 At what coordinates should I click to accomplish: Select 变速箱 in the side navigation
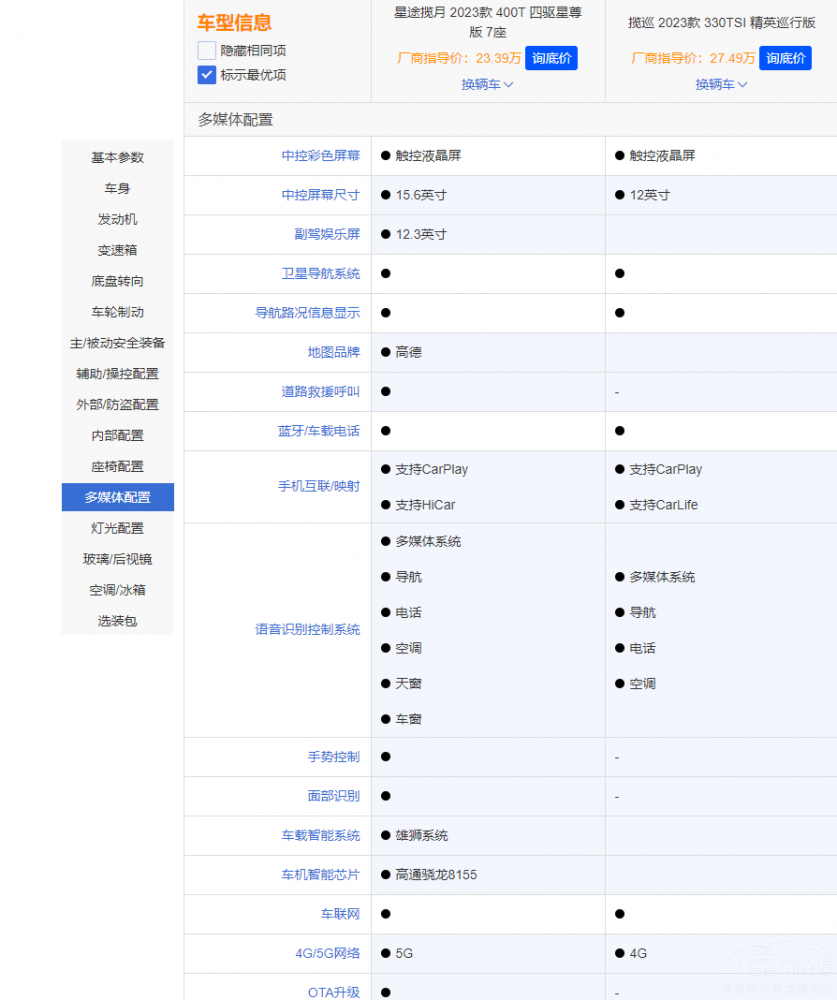[x=117, y=250]
